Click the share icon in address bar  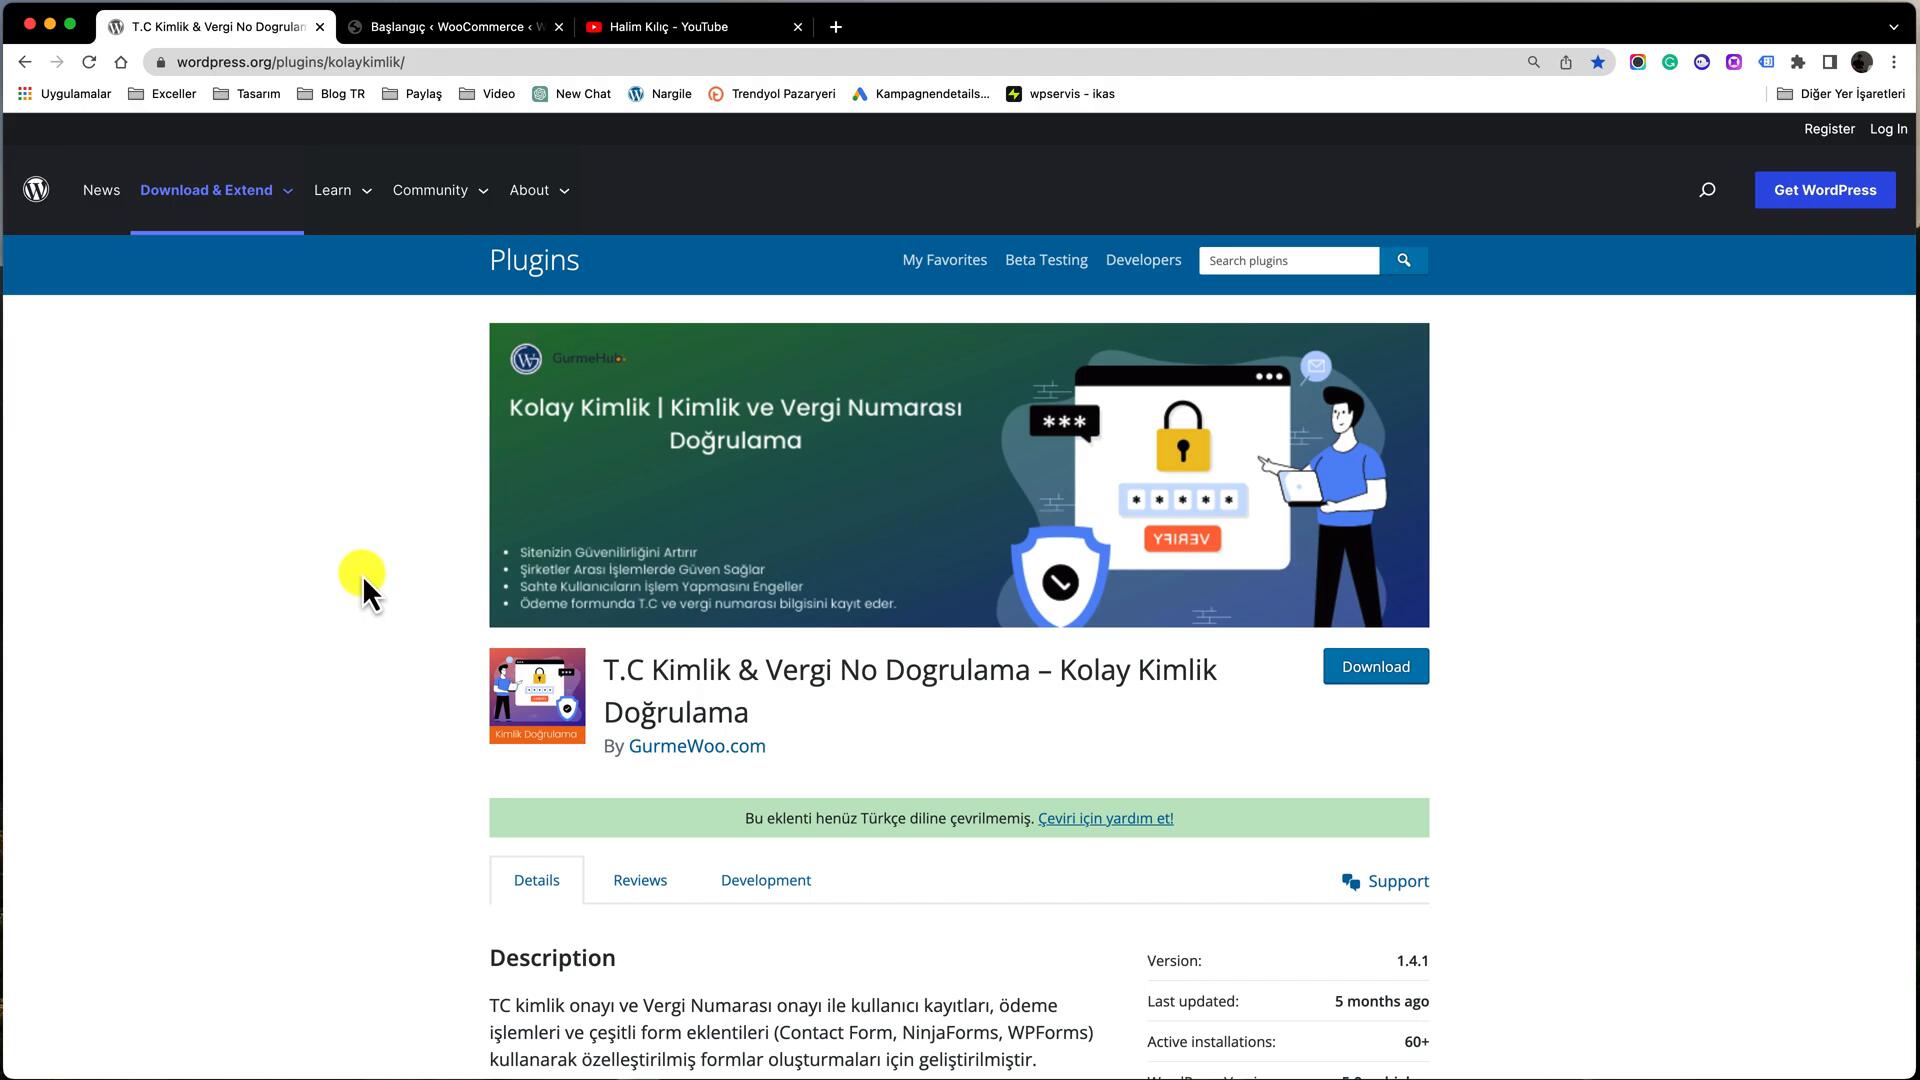click(1566, 62)
